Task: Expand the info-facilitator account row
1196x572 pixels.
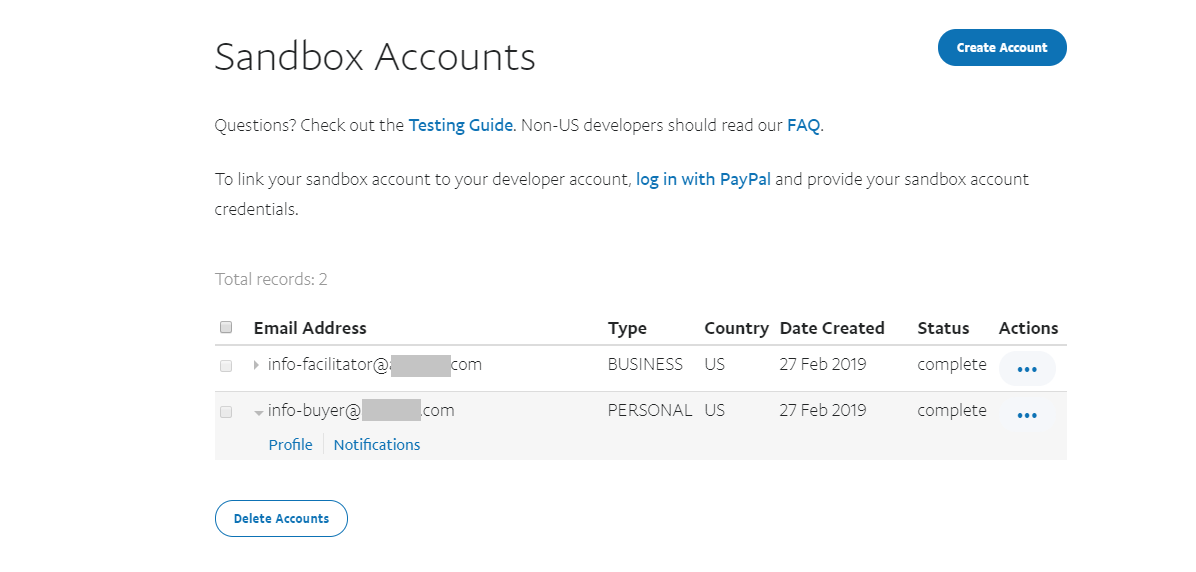Action: (x=257, y=365)
